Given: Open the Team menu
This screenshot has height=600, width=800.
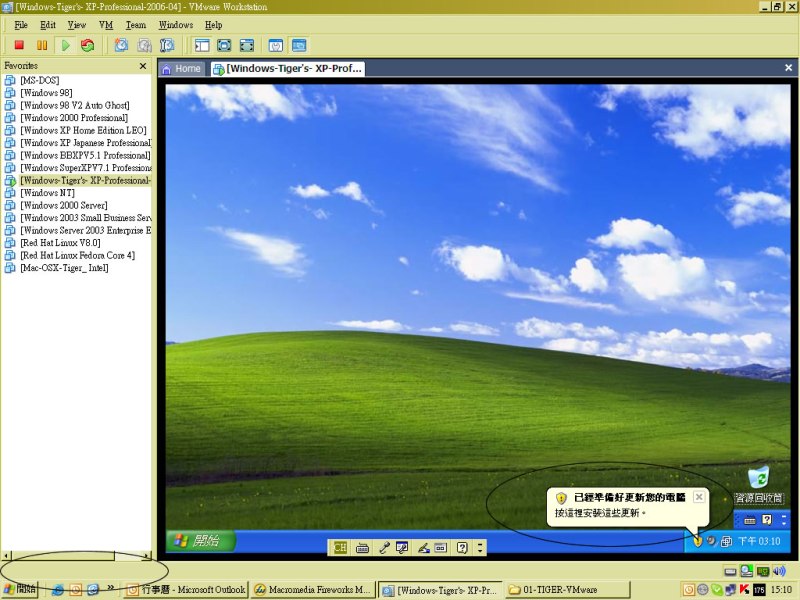Looking at the screenshot, I should 136,25.
